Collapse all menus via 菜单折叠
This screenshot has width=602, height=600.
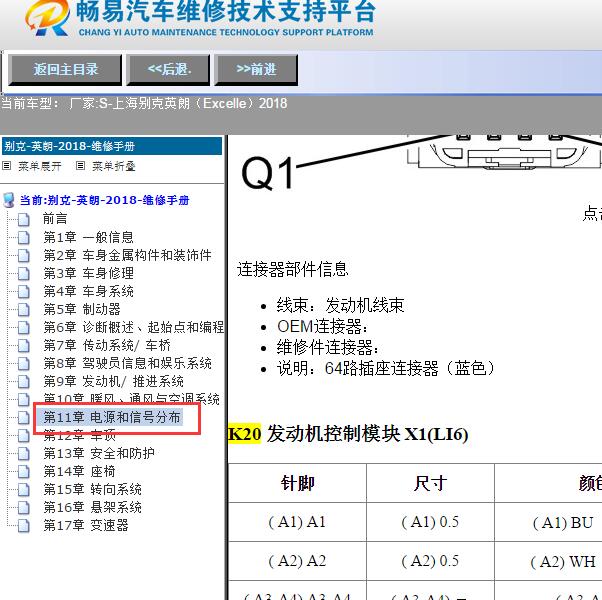click(114, 166)
